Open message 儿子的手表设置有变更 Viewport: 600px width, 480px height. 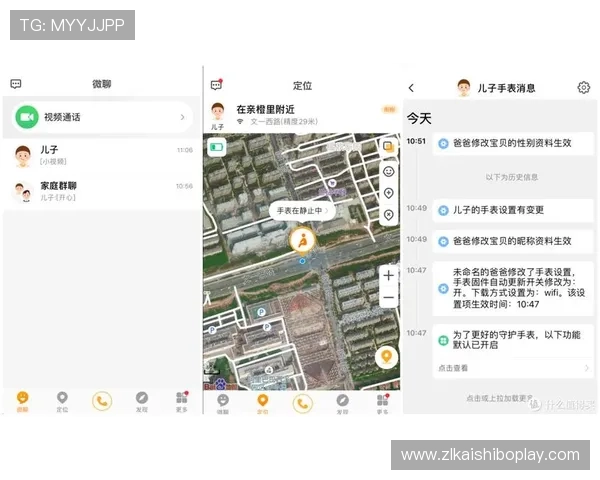[x=513, y=210]
